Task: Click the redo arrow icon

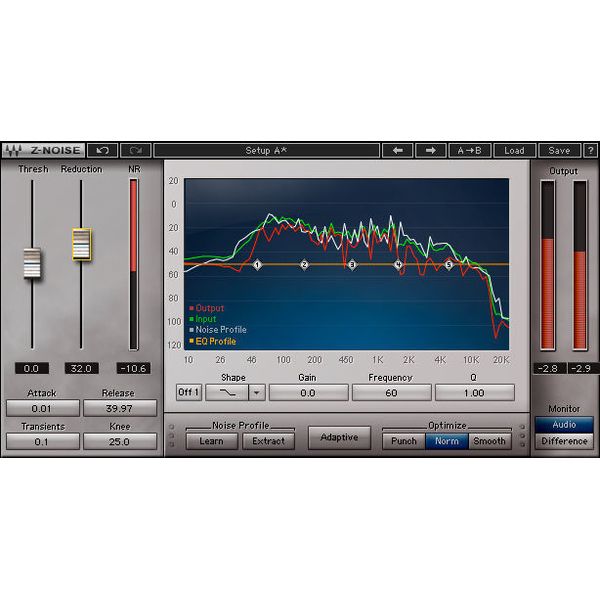Action: tap(135, 150)
